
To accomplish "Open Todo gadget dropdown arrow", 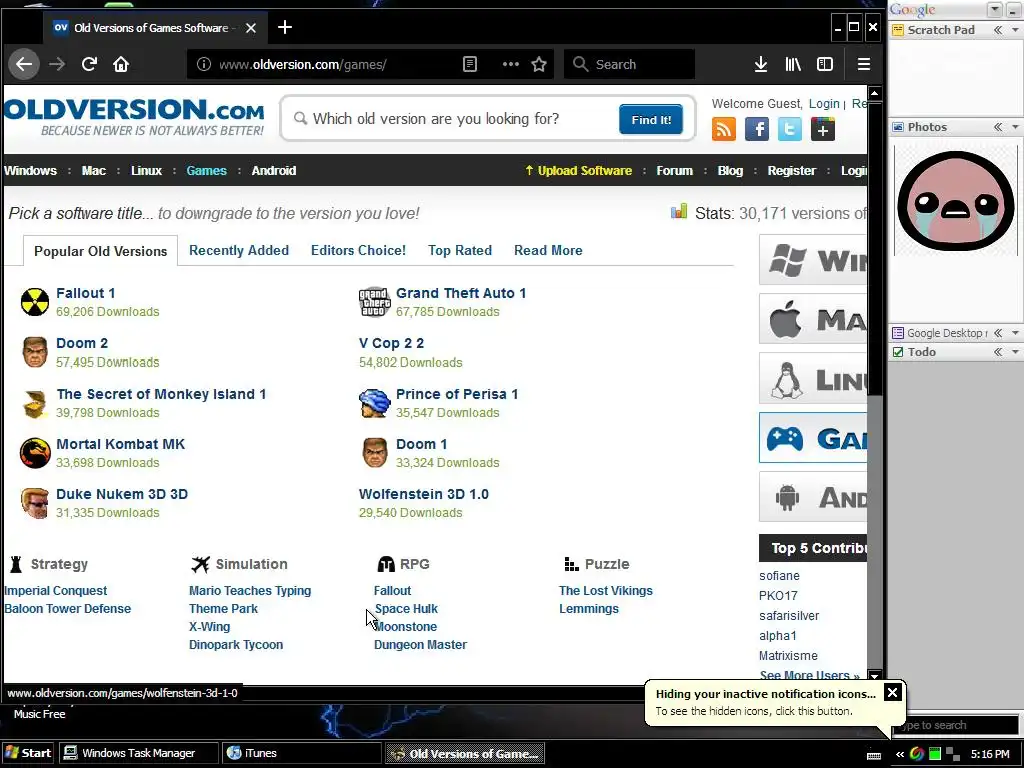I will (1015, 352).
